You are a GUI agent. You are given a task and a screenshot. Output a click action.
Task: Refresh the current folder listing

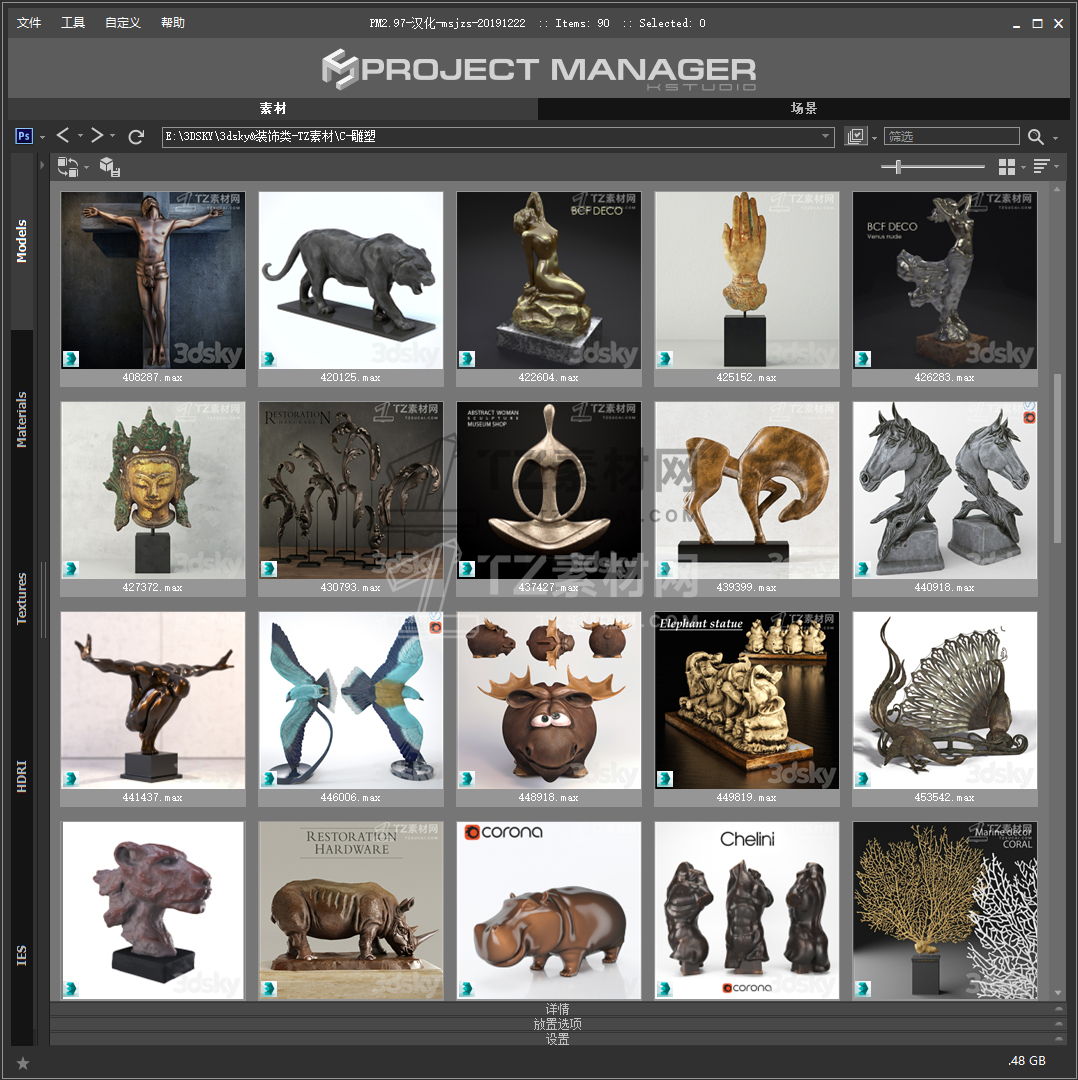point(137,136)
